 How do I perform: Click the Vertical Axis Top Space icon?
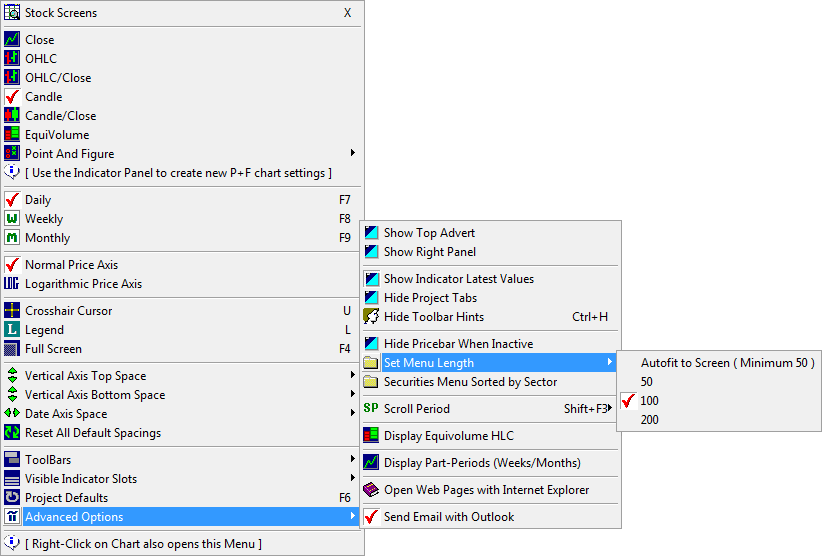coord(12,376)
